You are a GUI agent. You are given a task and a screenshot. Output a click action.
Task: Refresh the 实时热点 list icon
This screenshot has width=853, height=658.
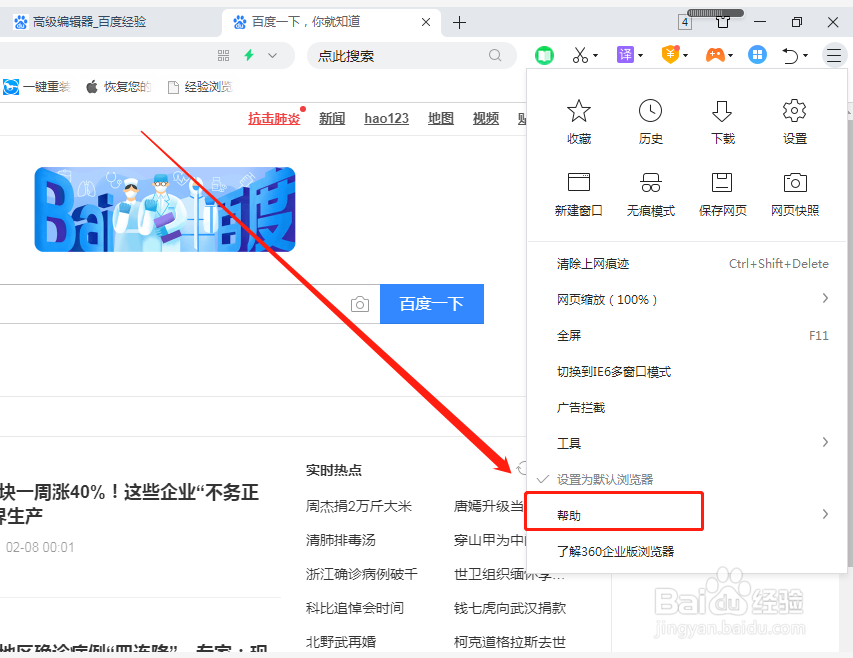(x=521, y=468)
